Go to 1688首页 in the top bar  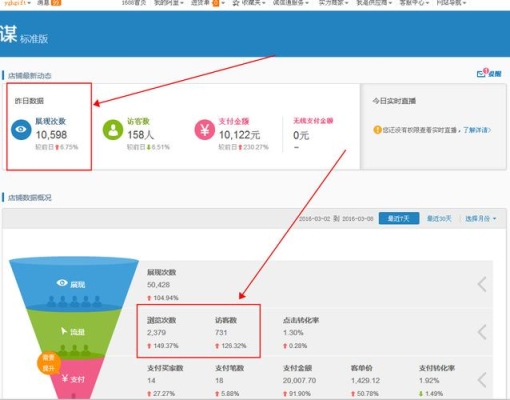point(134,3)
